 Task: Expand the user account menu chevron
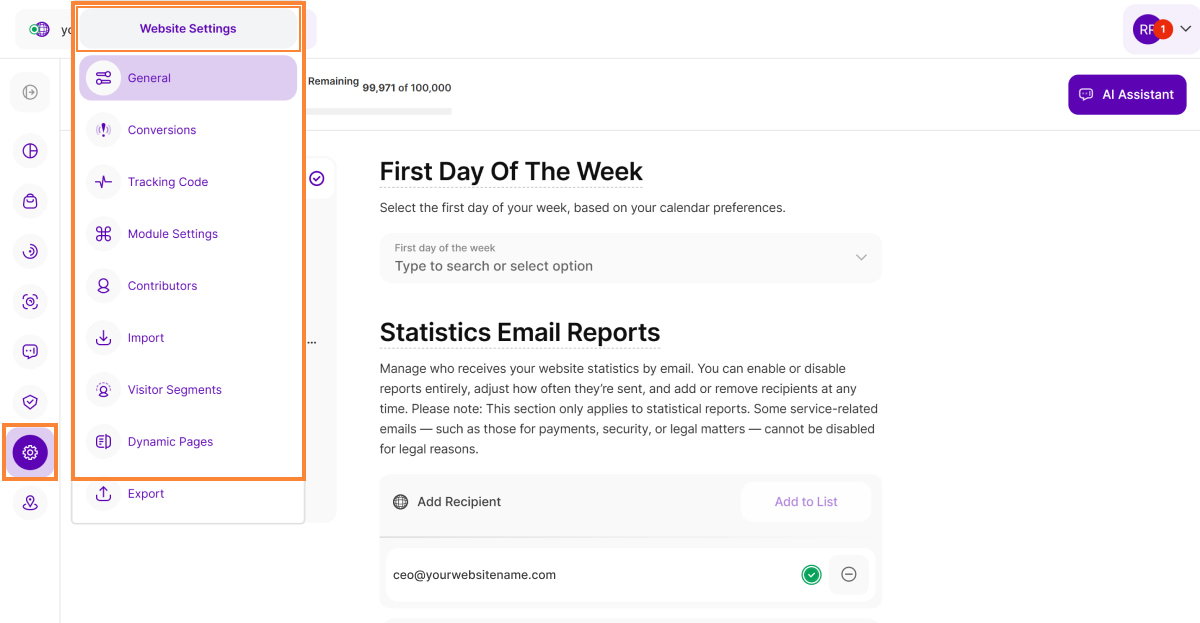click(x=1186, y=29)
